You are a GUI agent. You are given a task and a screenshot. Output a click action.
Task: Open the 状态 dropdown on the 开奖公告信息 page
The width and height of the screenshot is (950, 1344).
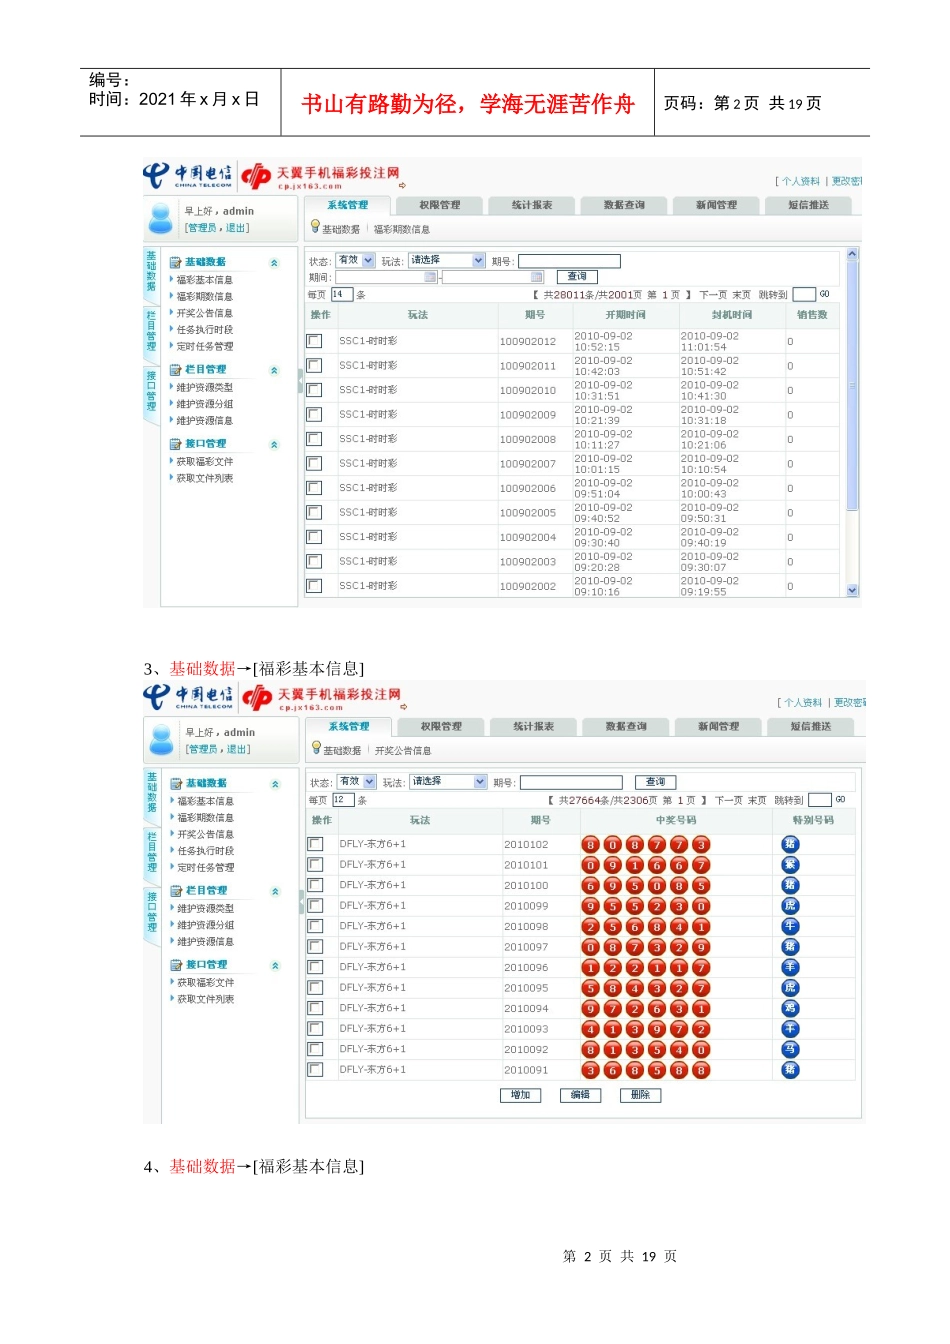(356, 782)
